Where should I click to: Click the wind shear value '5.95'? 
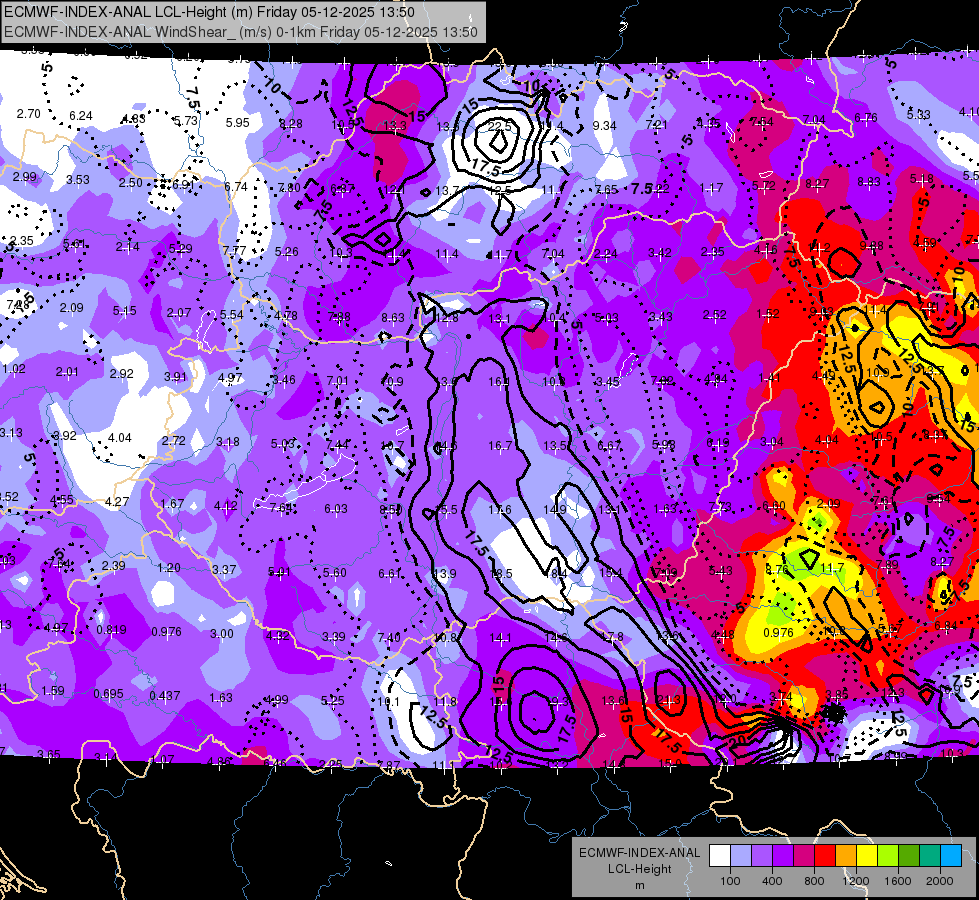coord(238,122)
